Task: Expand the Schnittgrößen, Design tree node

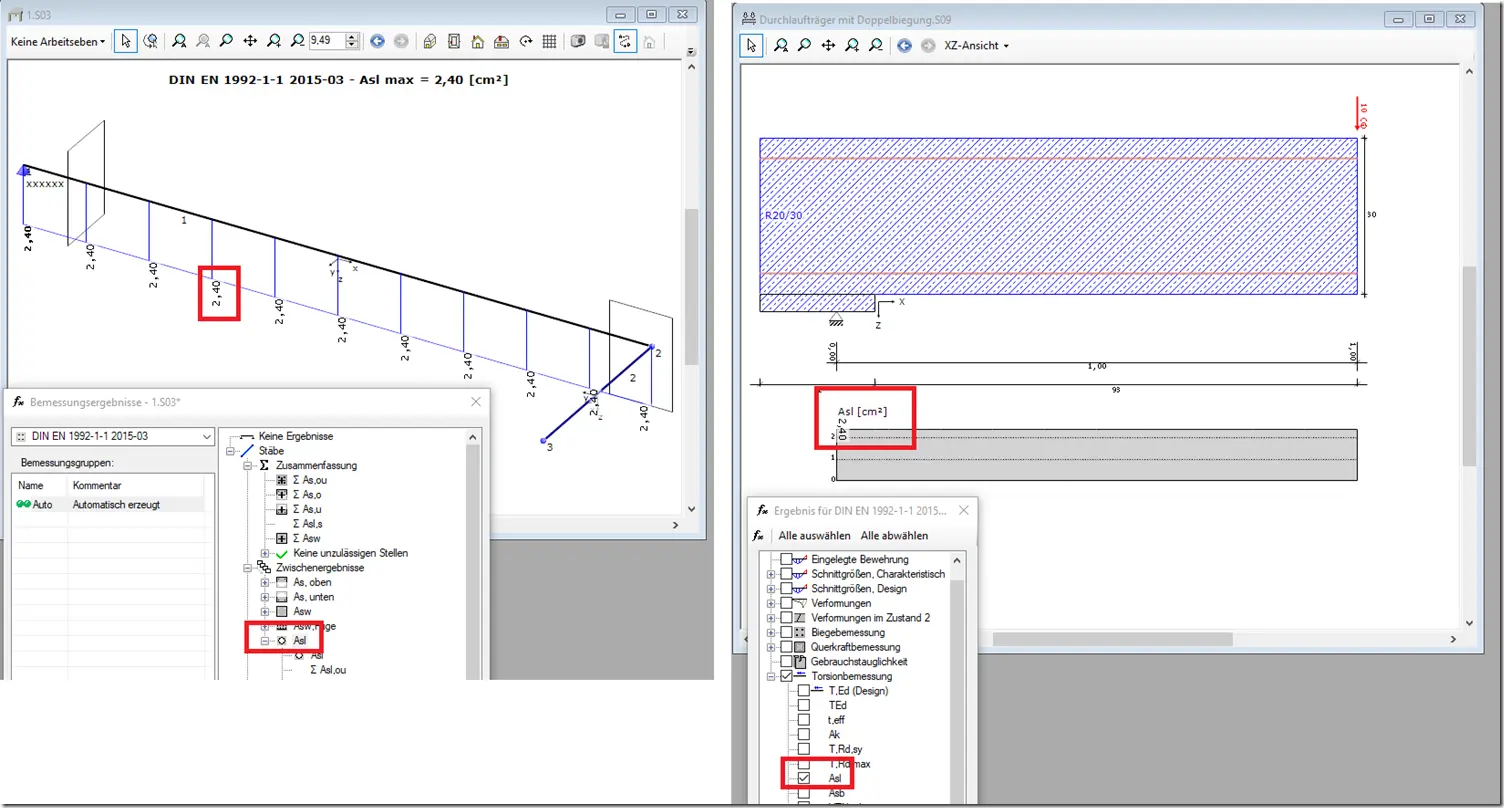Action: (x=770, y=589)
